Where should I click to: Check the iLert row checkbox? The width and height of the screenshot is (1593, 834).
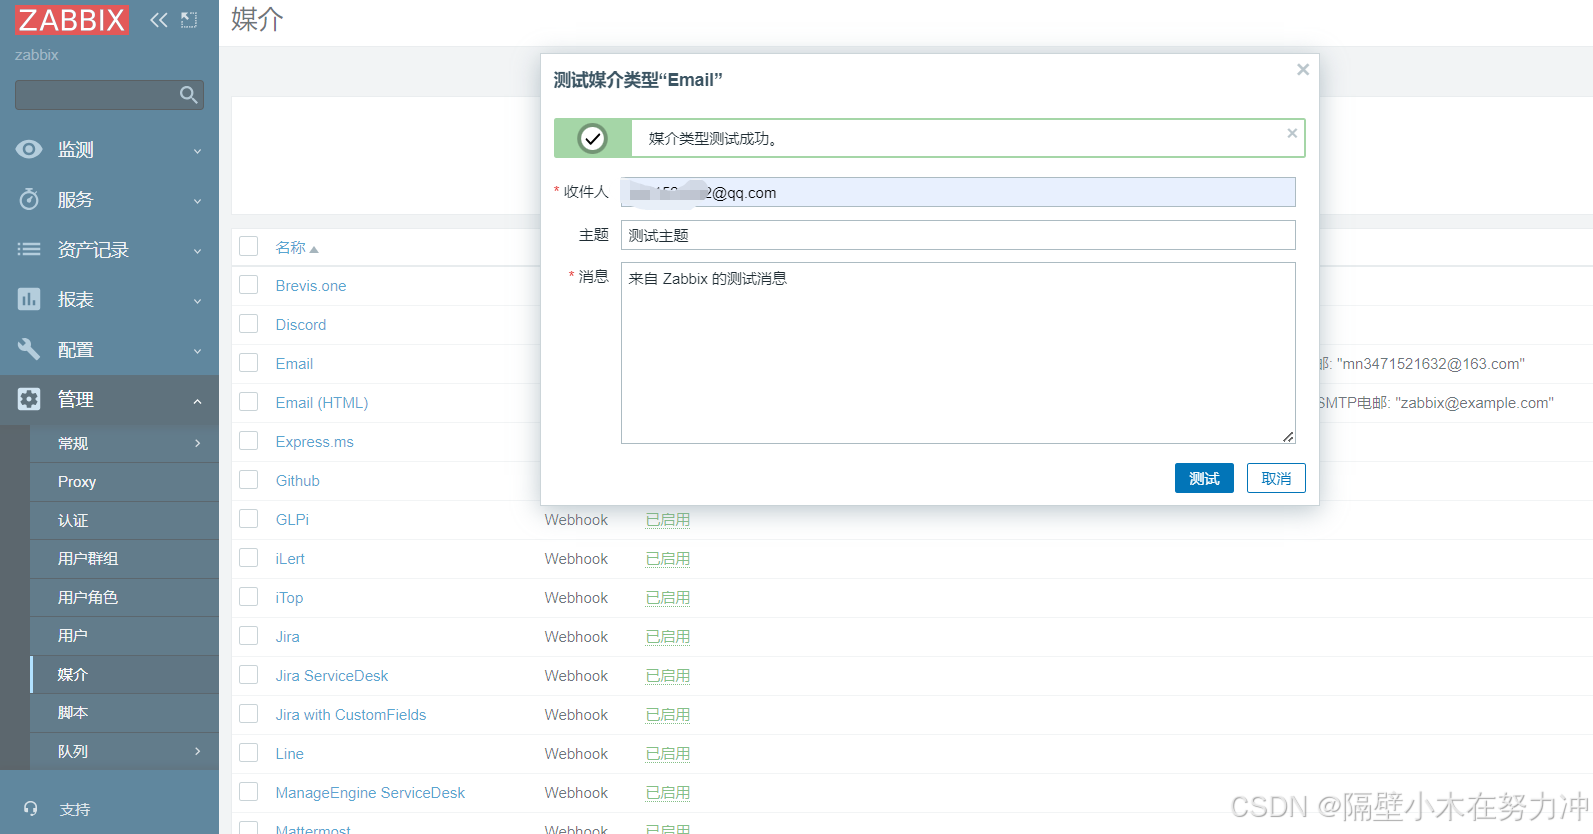point(249,558)
